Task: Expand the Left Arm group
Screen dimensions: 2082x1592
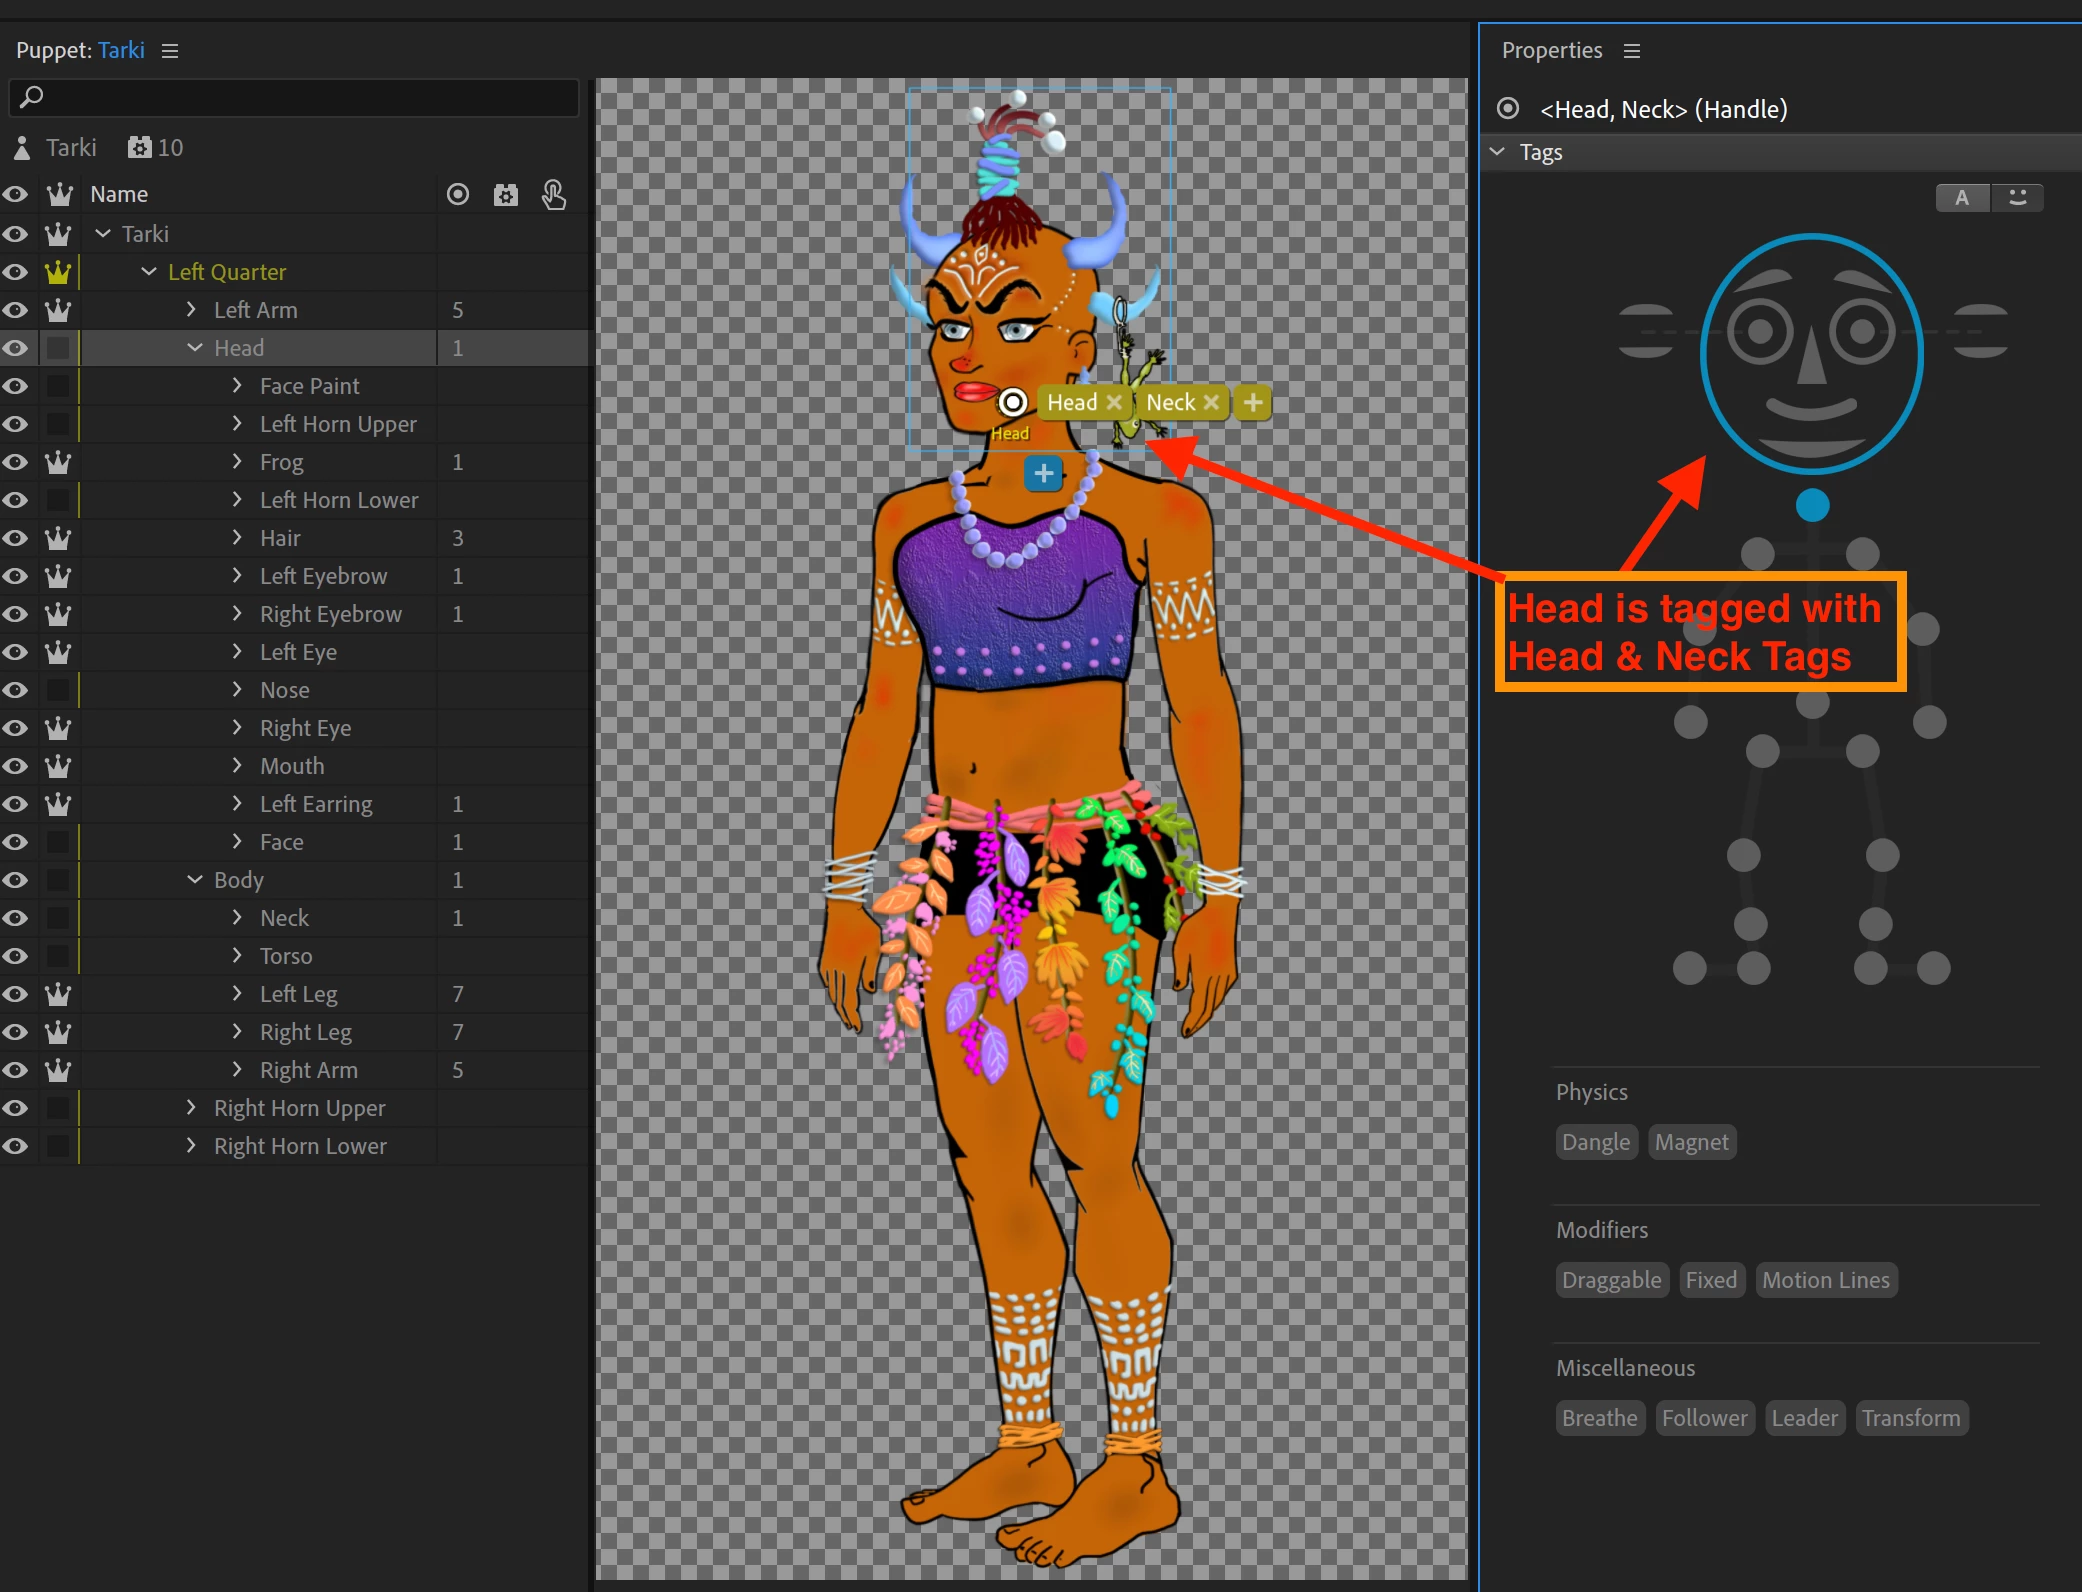Action: (x=191, y=310)
